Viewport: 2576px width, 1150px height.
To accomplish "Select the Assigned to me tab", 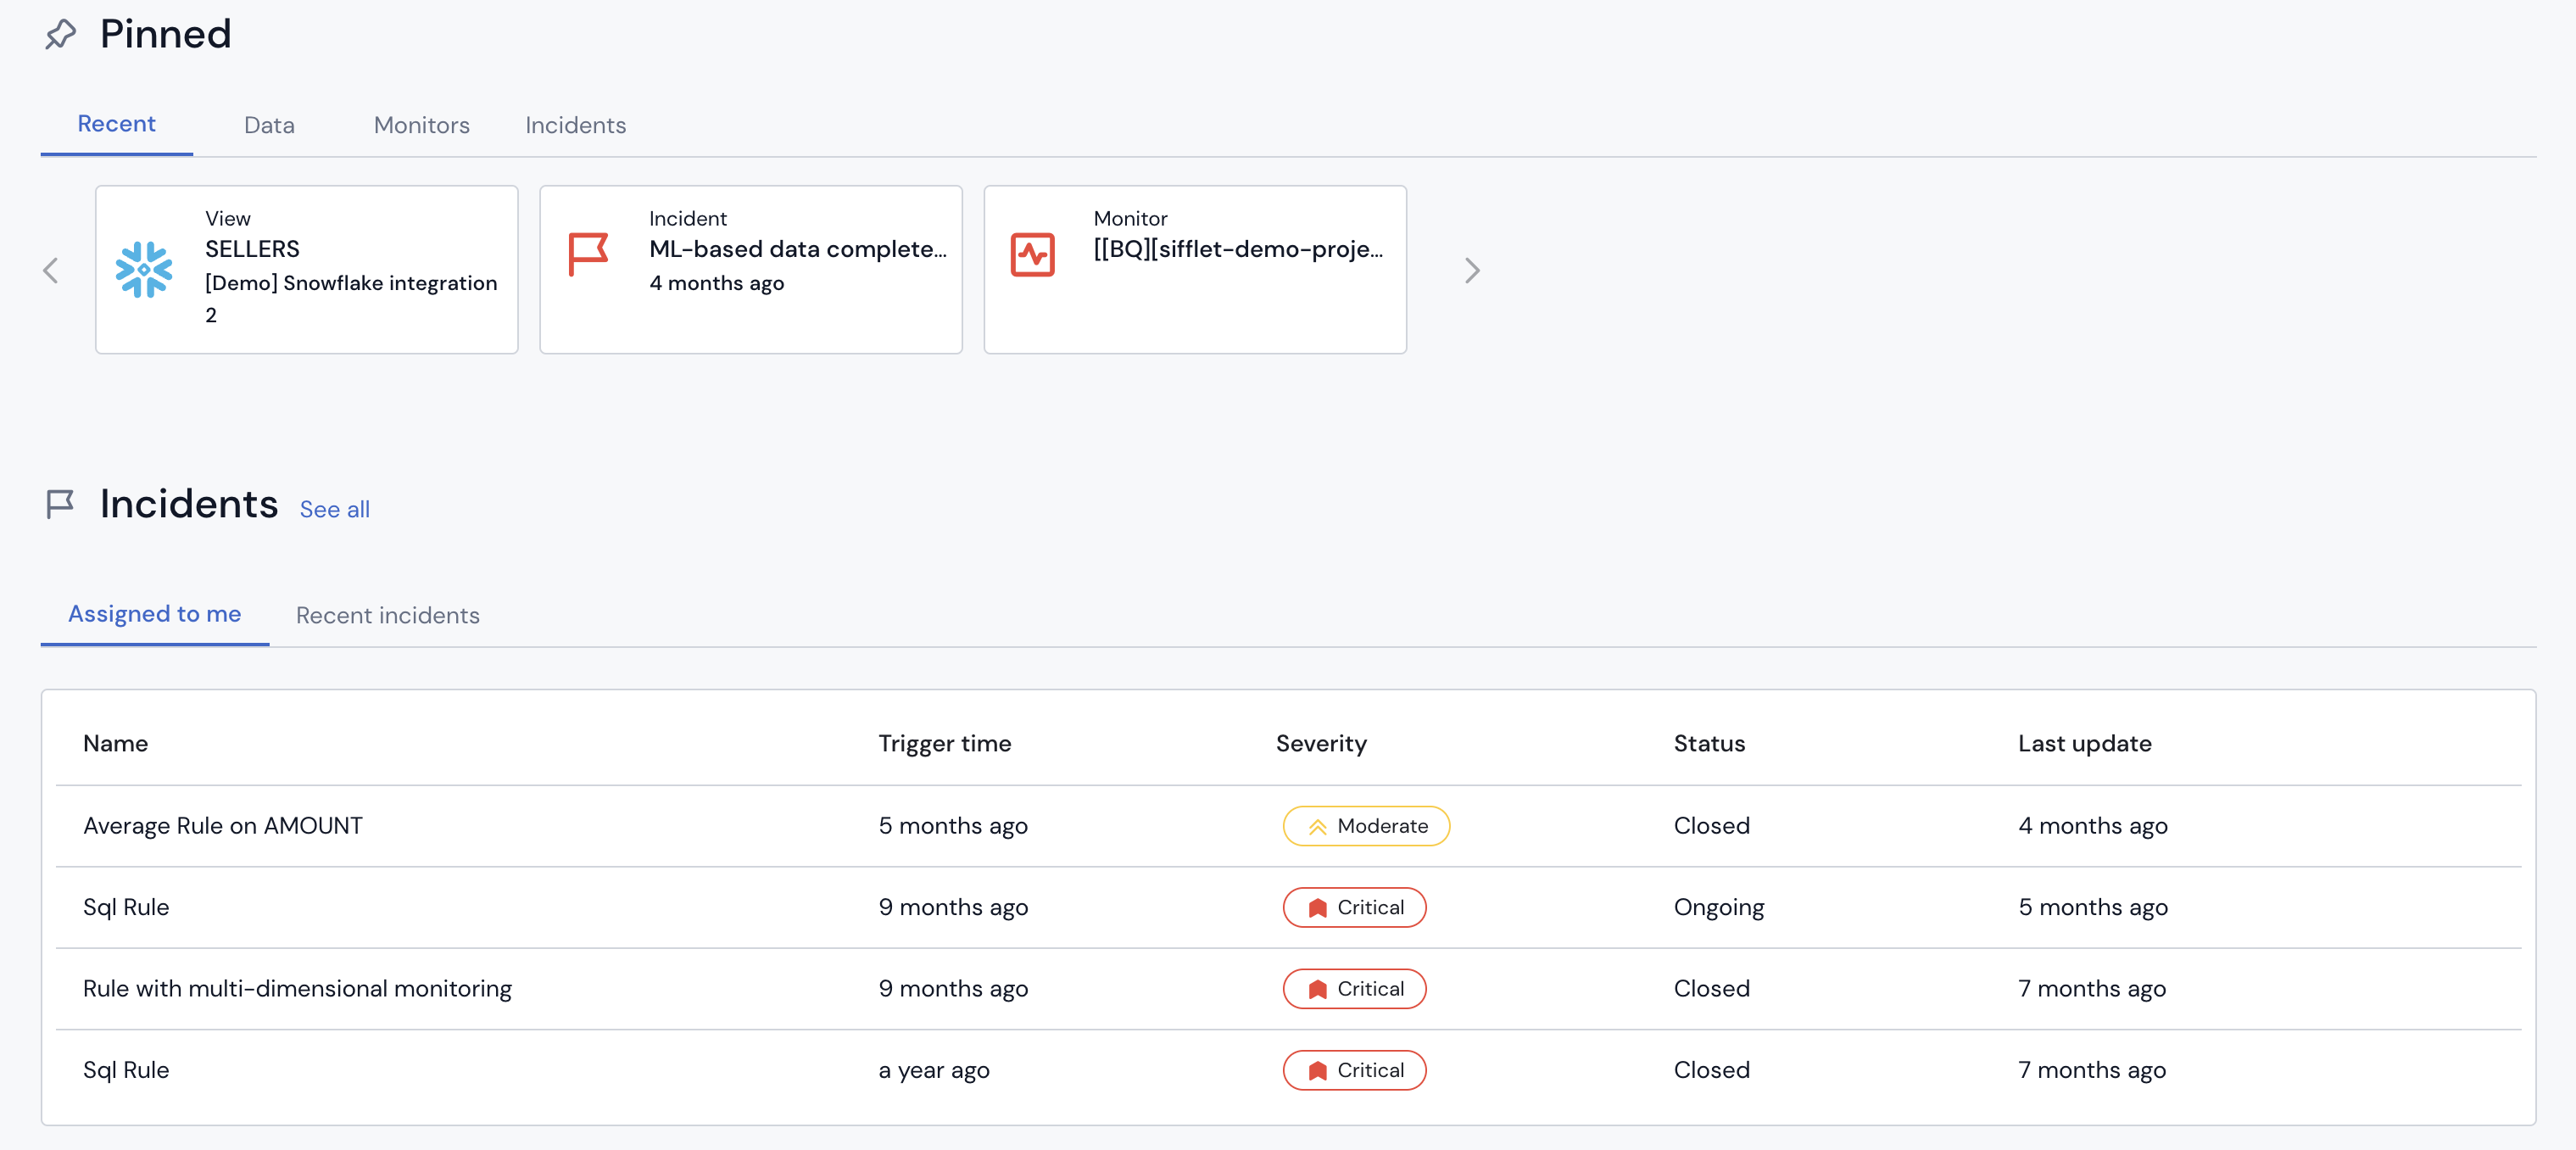I will [154, 614].
